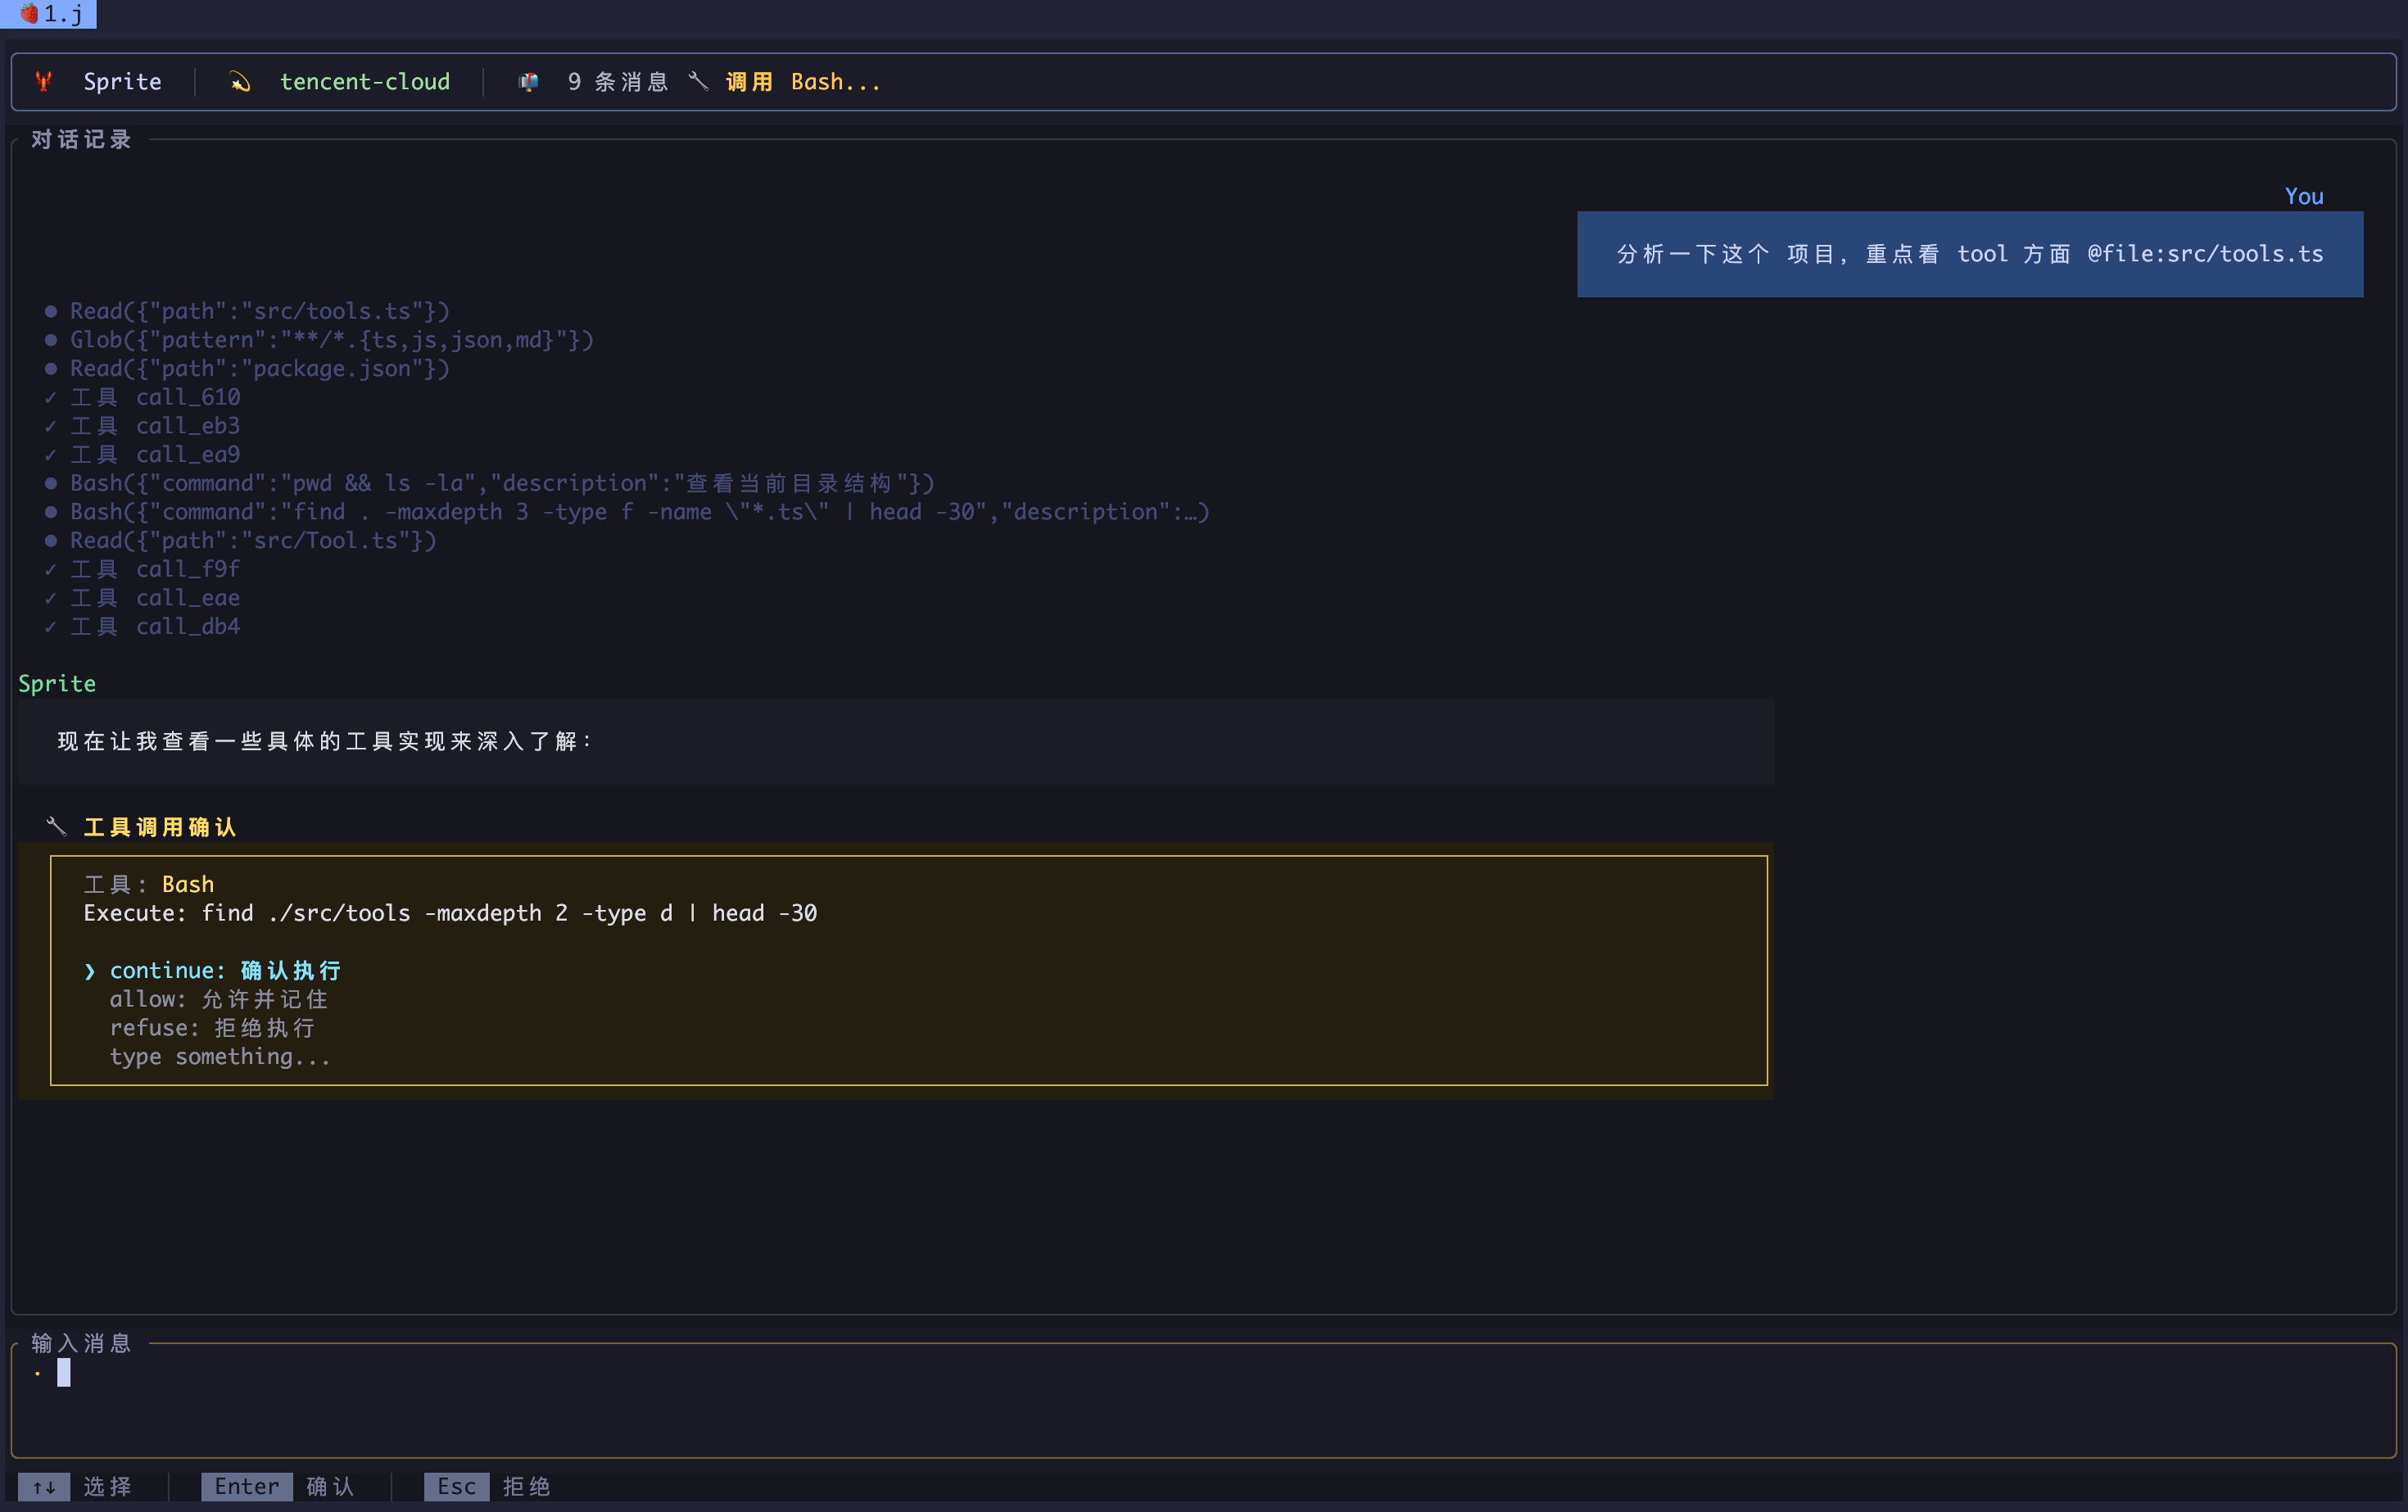Expand the Read src/tools.ts tool call
Viewport: 2408px width, 1512px height.
259,311
